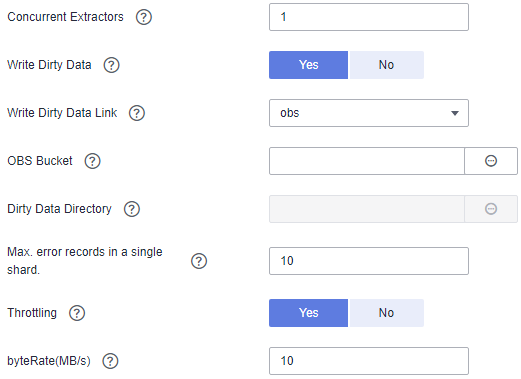View OBS Bucket help icon
The width and height of the screenshot is (521, 379).
pos(92,161)
